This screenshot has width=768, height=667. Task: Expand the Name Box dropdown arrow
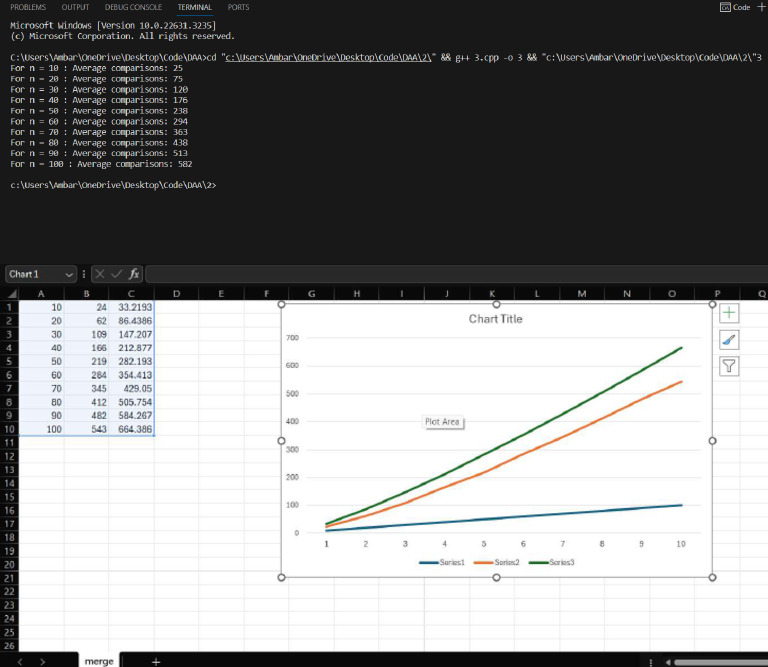tap(69, 274)
